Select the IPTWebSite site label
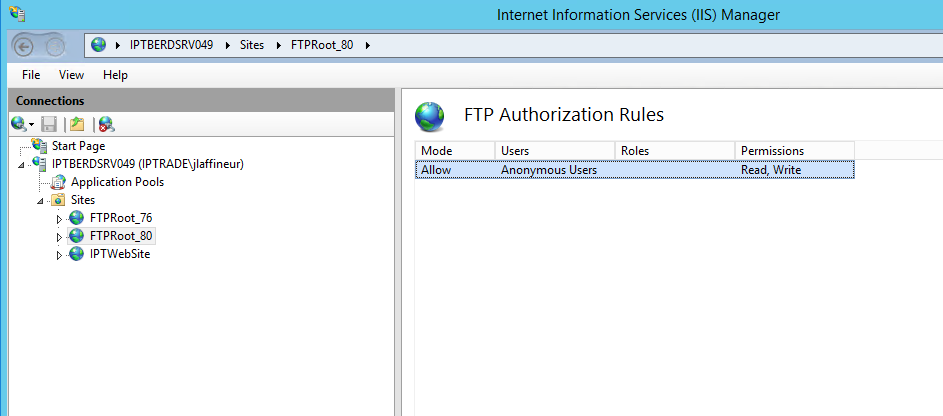Screen dimensions: 943x416 click(120, 254)
